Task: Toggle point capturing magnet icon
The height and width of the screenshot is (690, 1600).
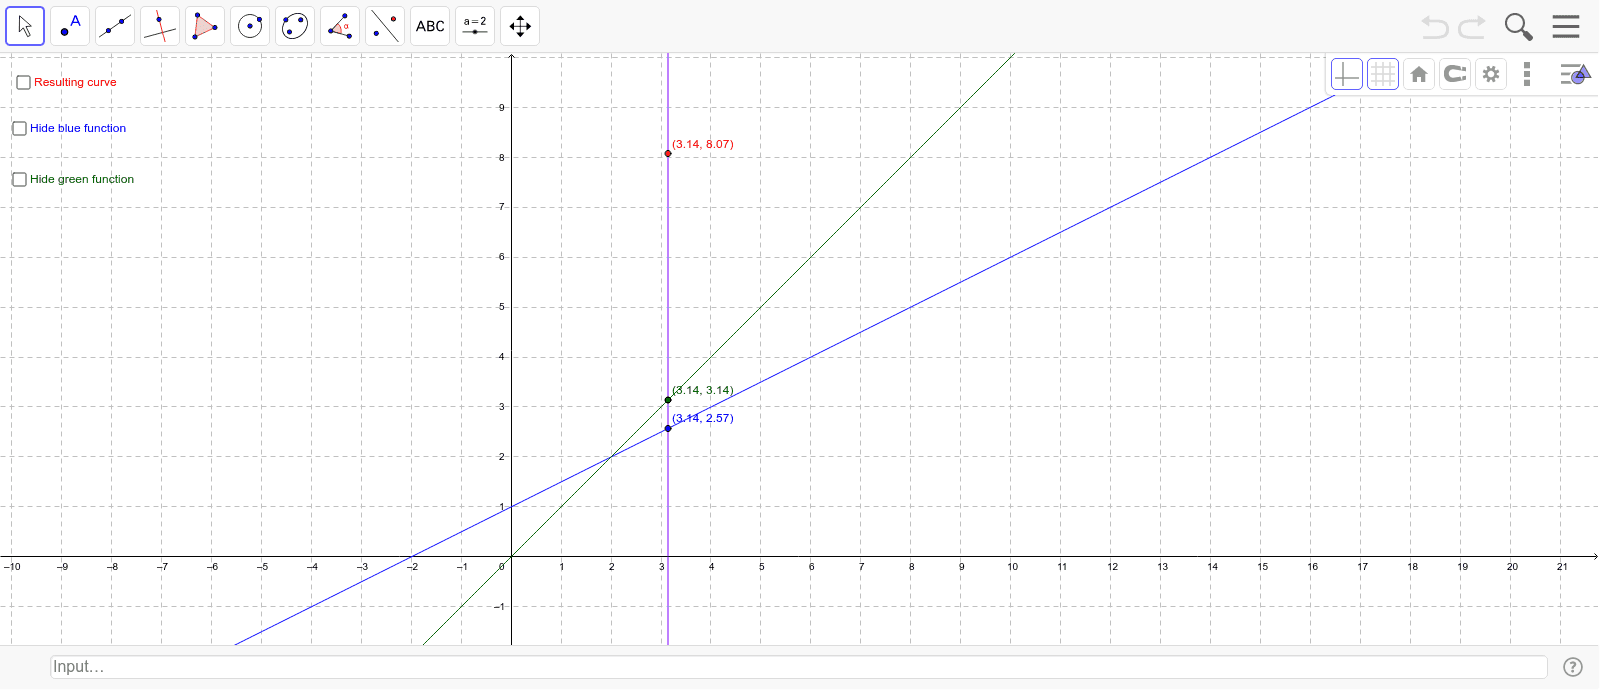Action: pos(1455,74)
